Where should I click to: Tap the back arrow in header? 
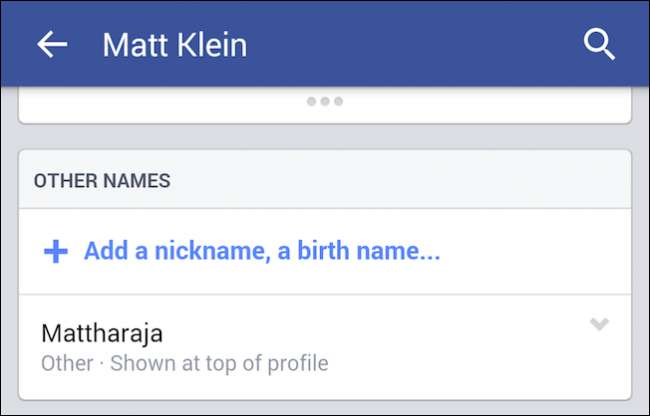(52, 44)
